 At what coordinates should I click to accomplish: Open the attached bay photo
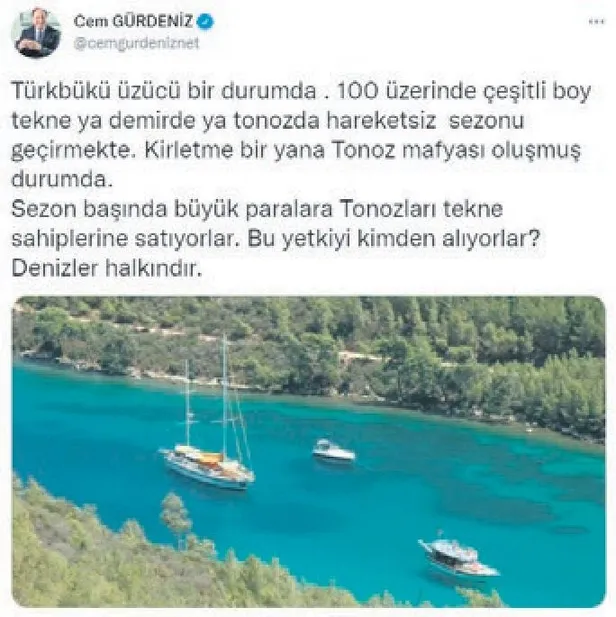(x=309, y=452)
